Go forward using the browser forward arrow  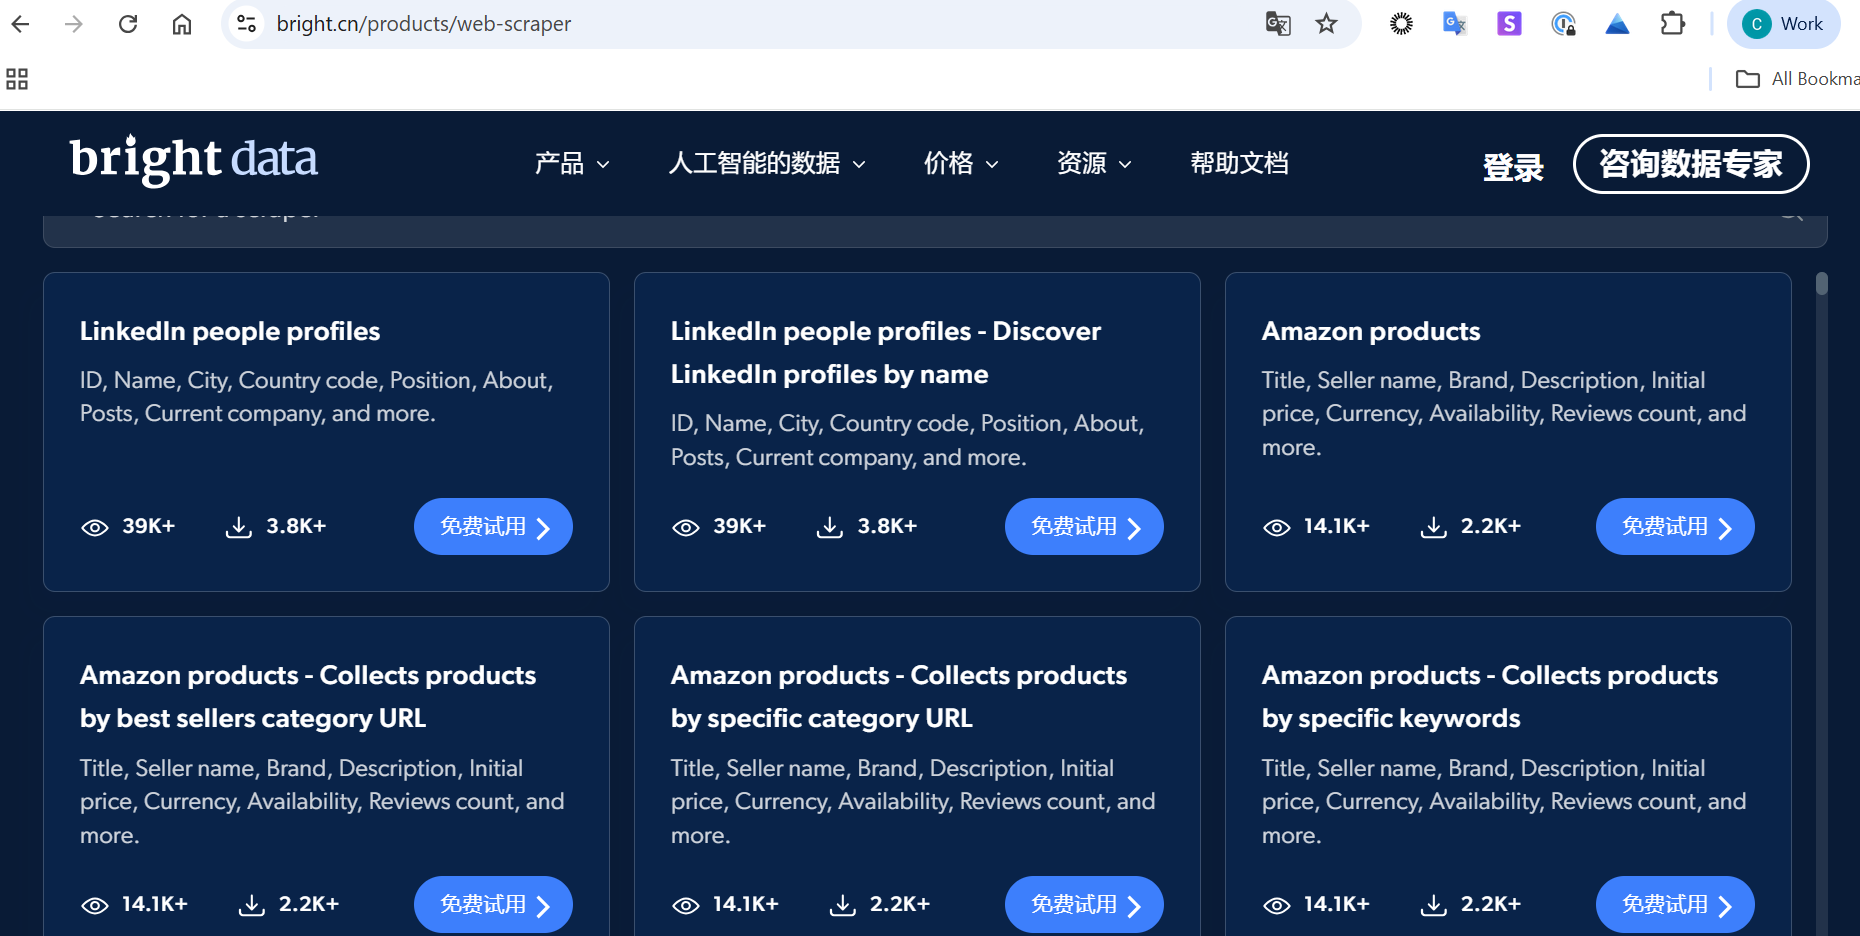pyautogui.click(x=74, y=24)
